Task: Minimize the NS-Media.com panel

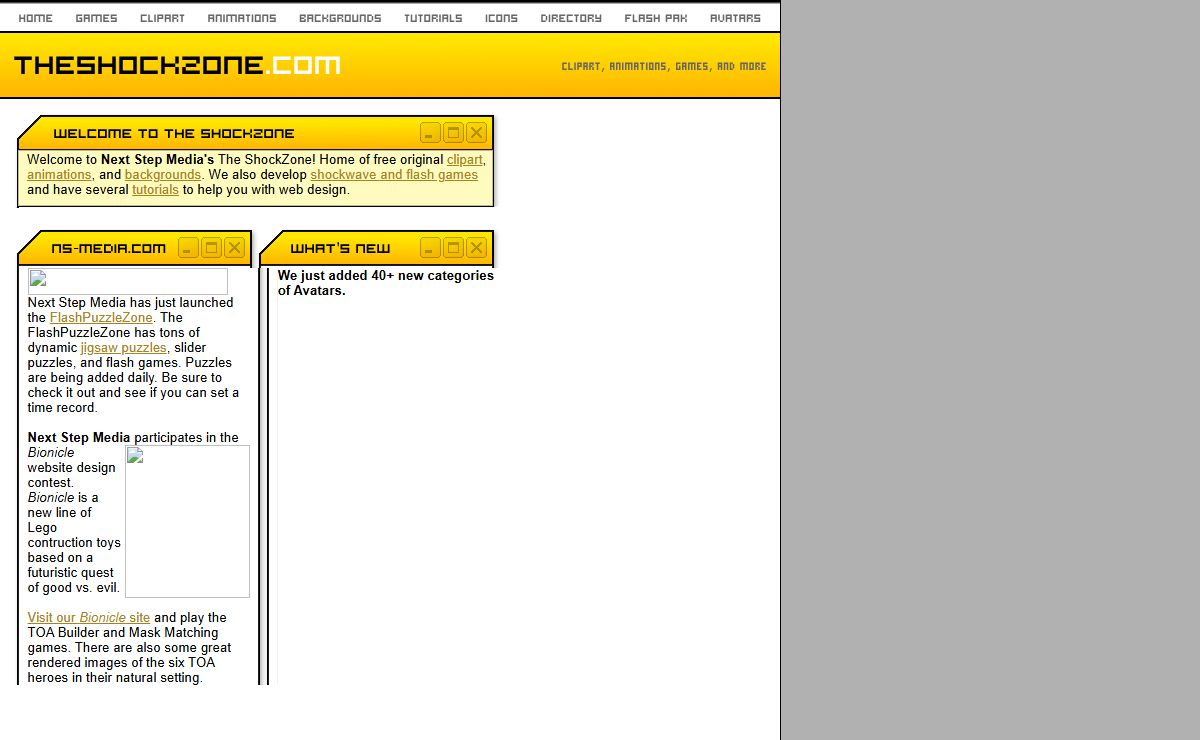Action: pyautogui.click(x=188, y=248)
